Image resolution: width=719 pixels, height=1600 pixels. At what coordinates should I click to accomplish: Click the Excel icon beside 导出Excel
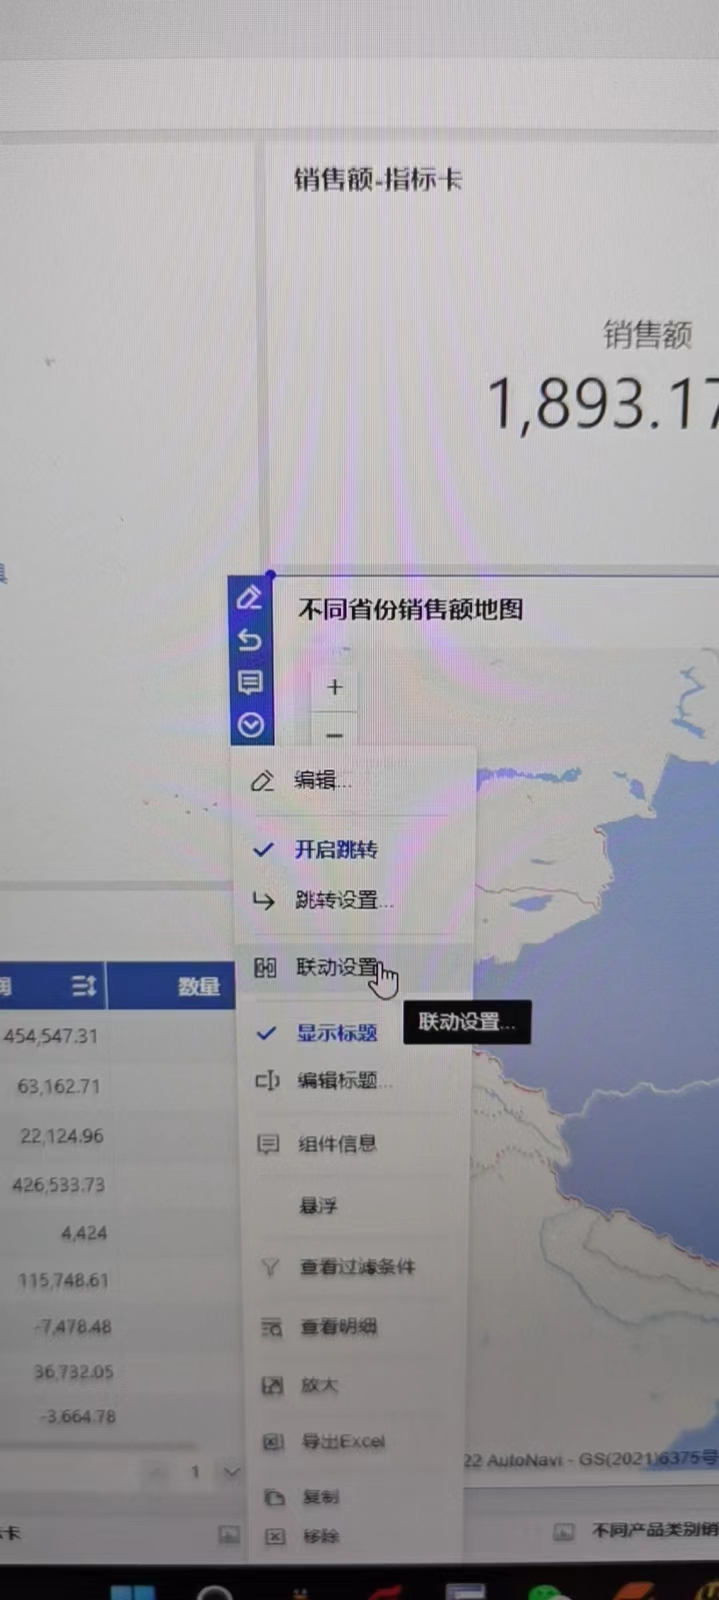[272, 1441]
